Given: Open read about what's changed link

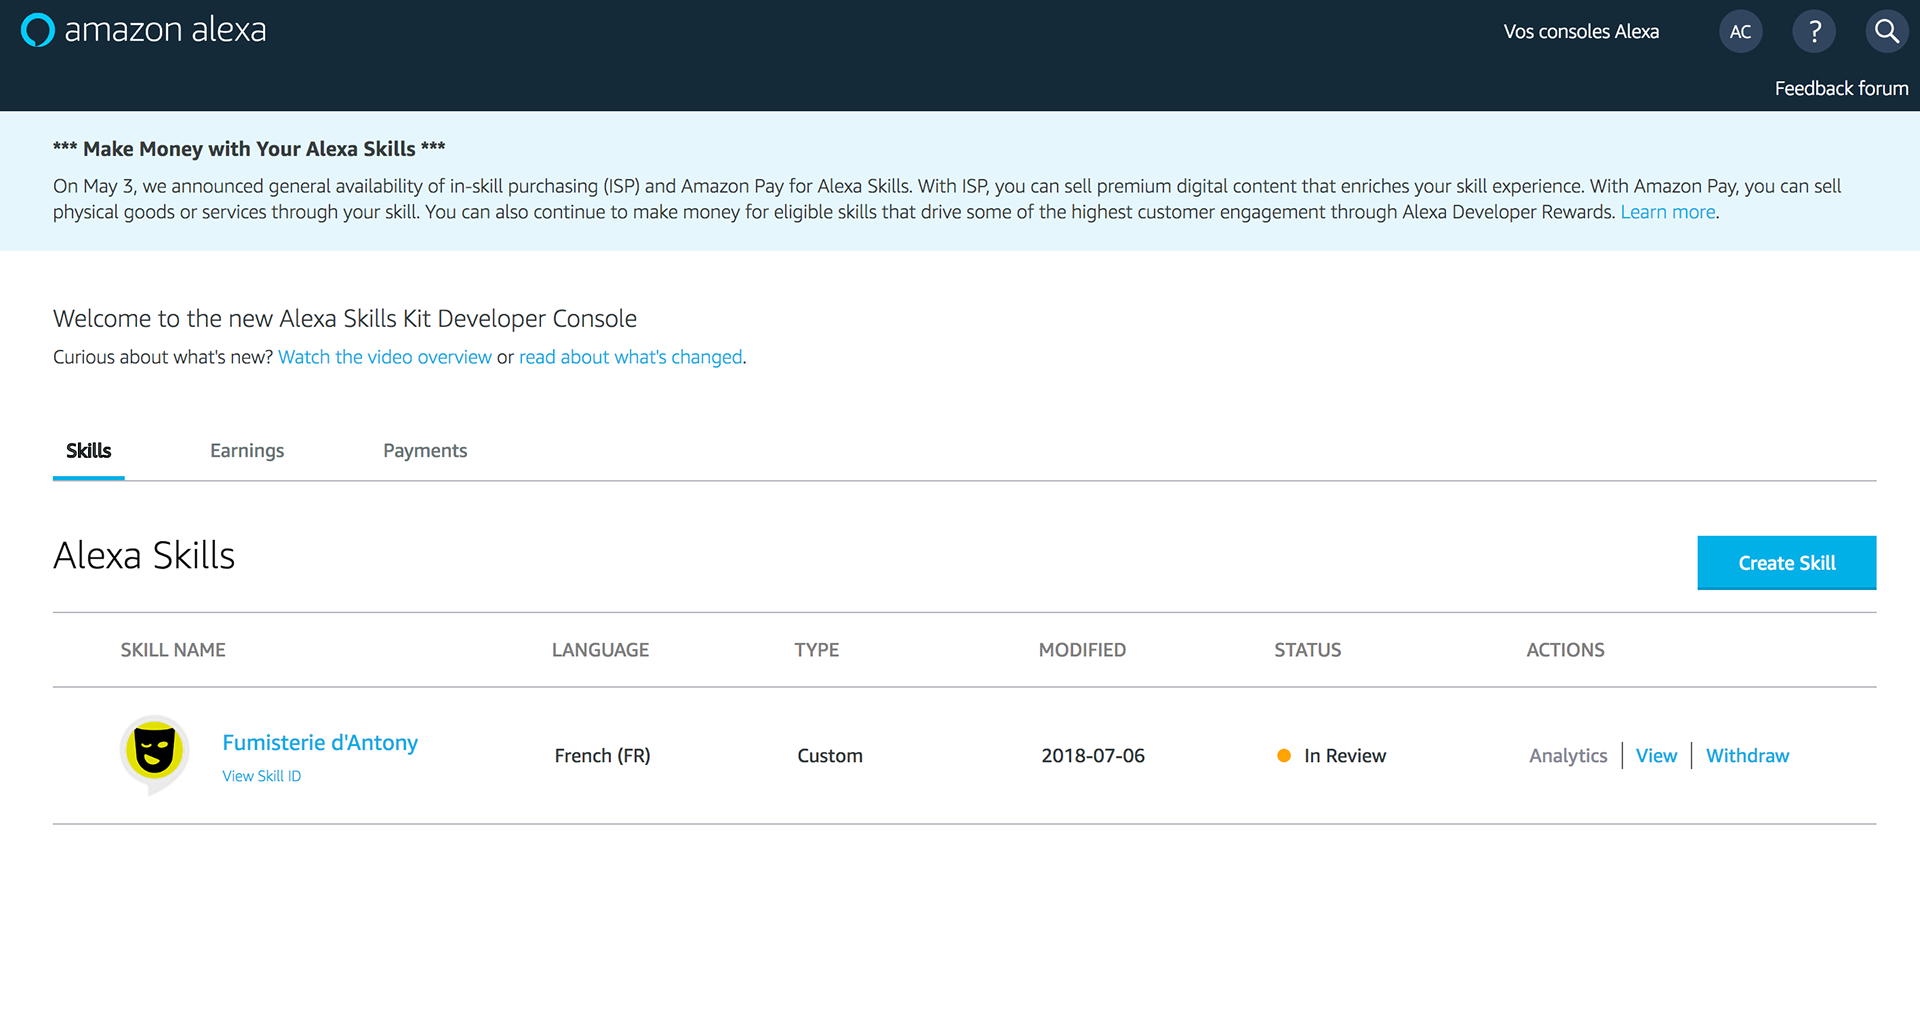Looking at the screenshot, I should coord(630,357).
